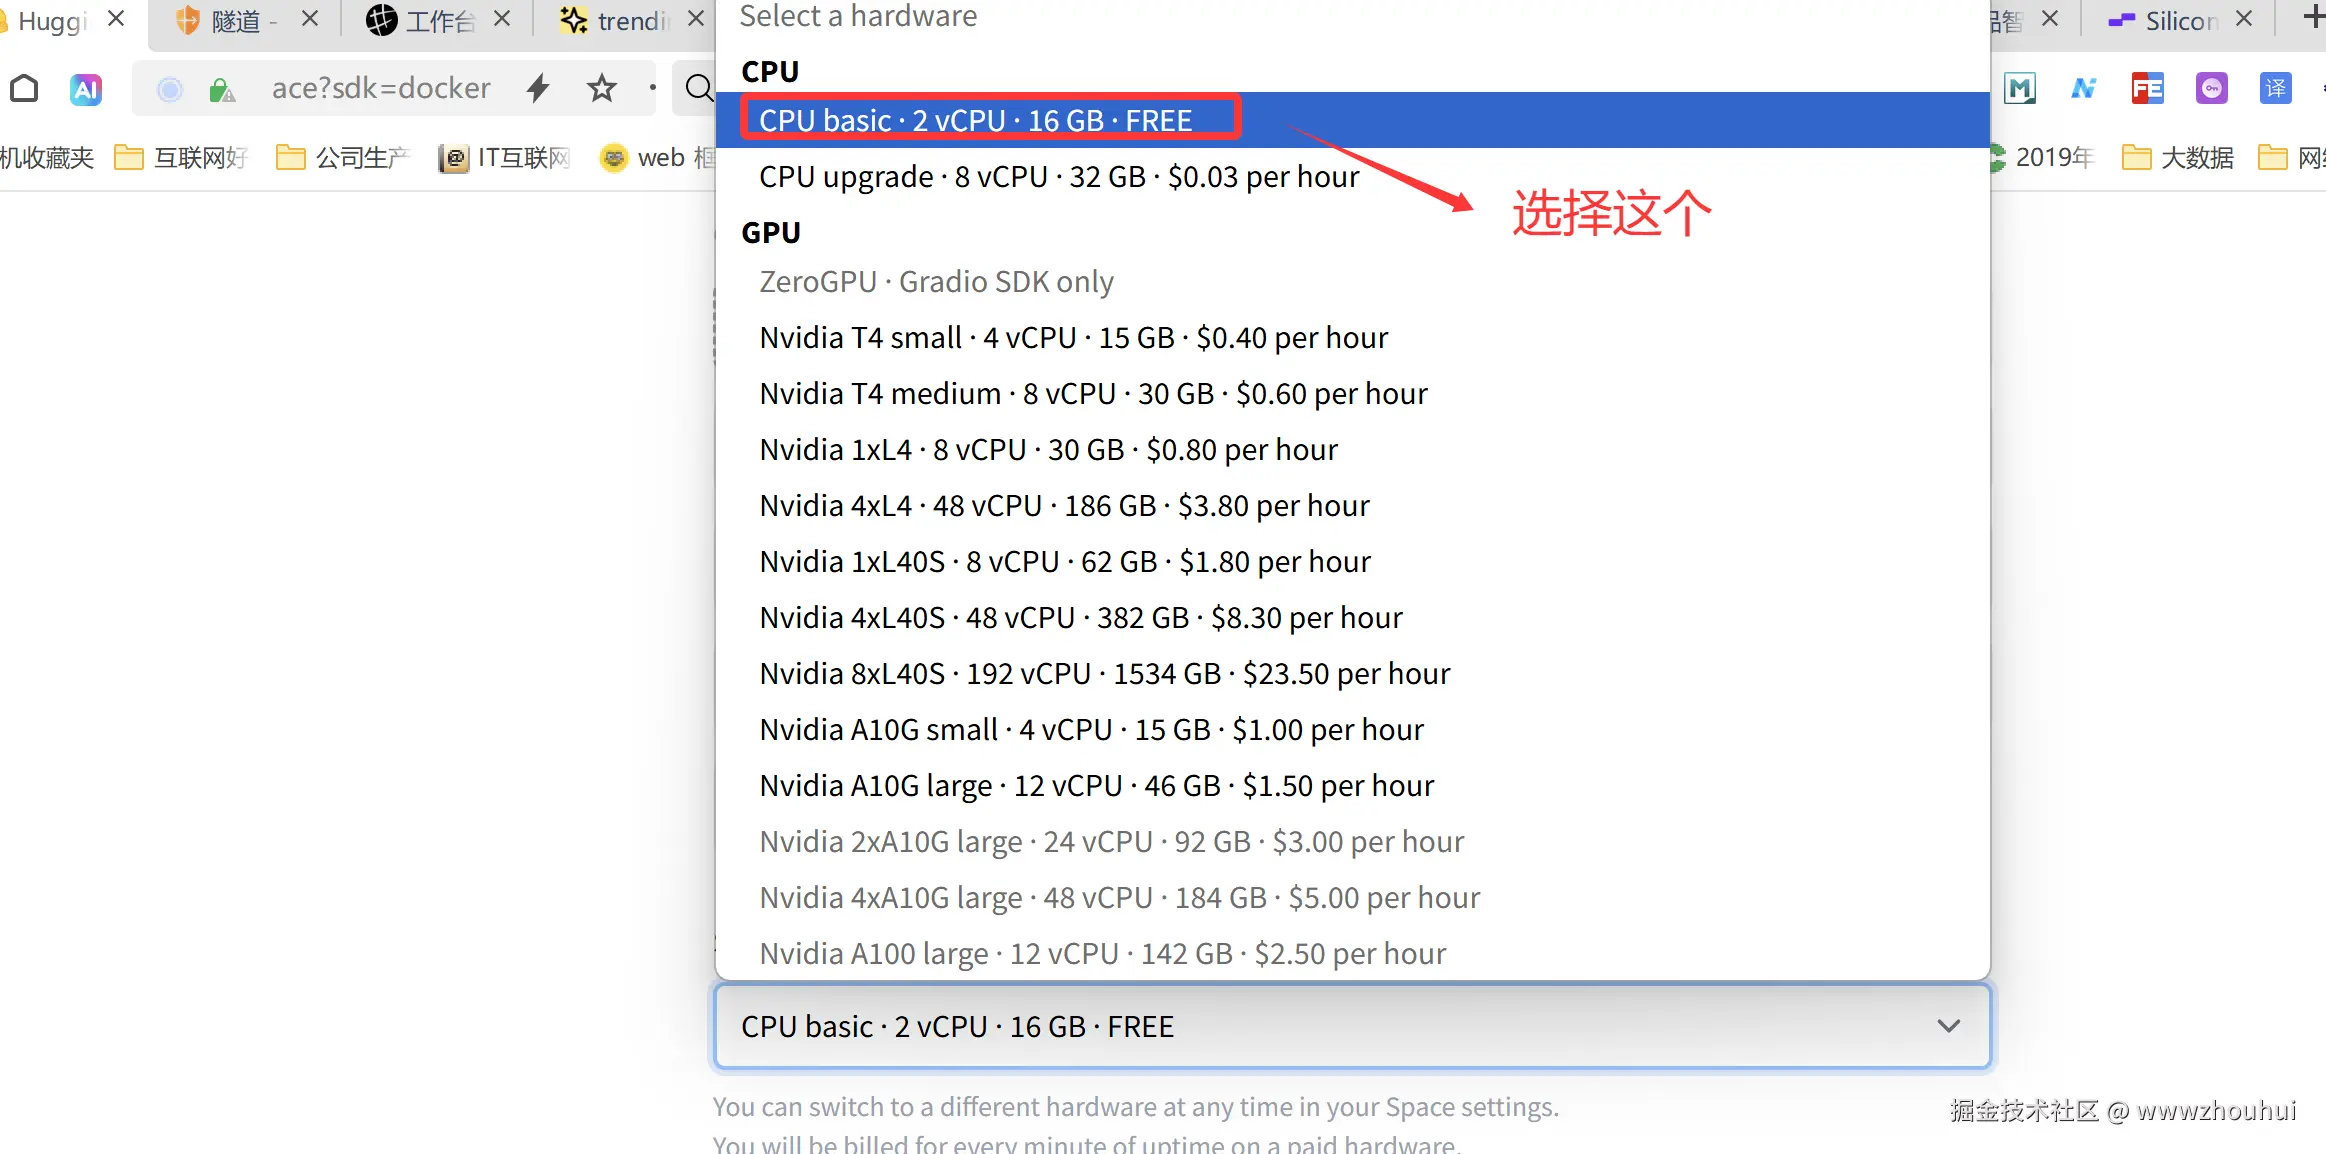Close the trending tab
The width and height of the screenshot is (2326, 1154).
coord(696,19)
